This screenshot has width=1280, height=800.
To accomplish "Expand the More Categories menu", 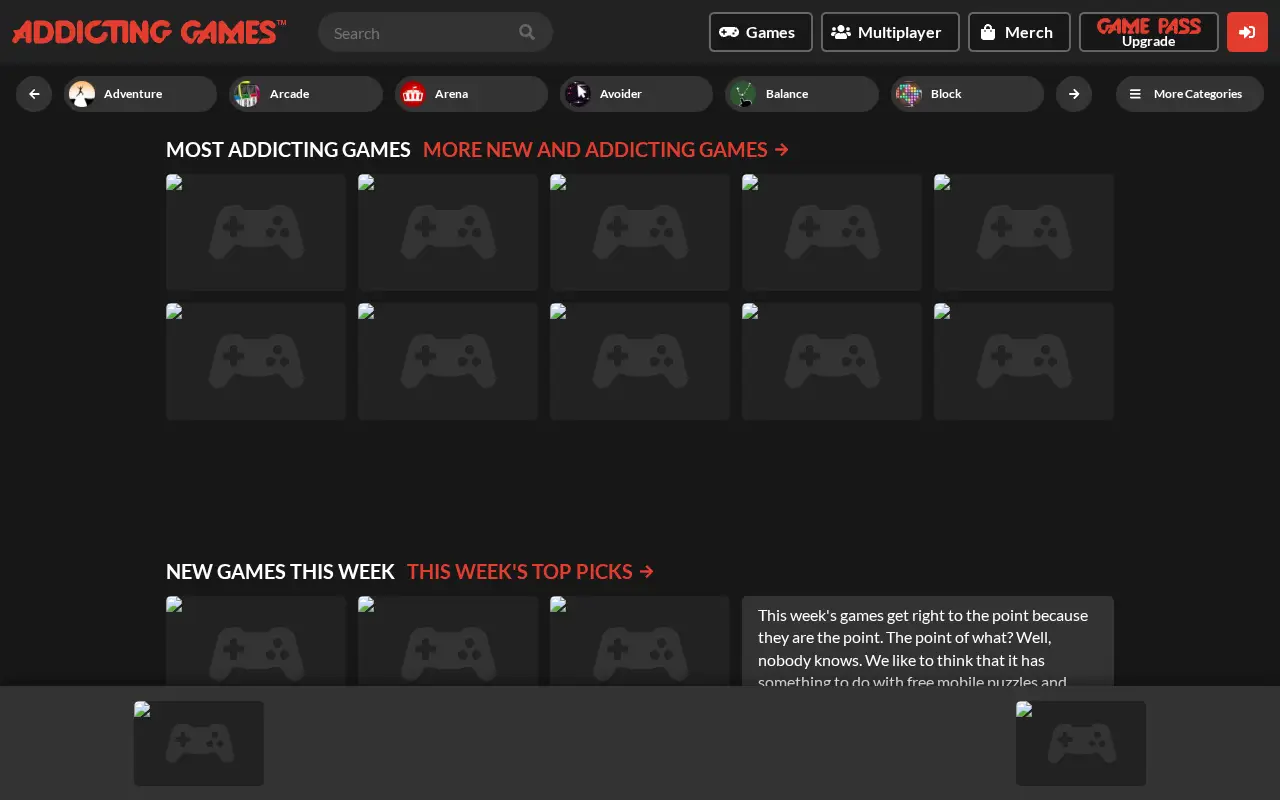I will 1190,94.
